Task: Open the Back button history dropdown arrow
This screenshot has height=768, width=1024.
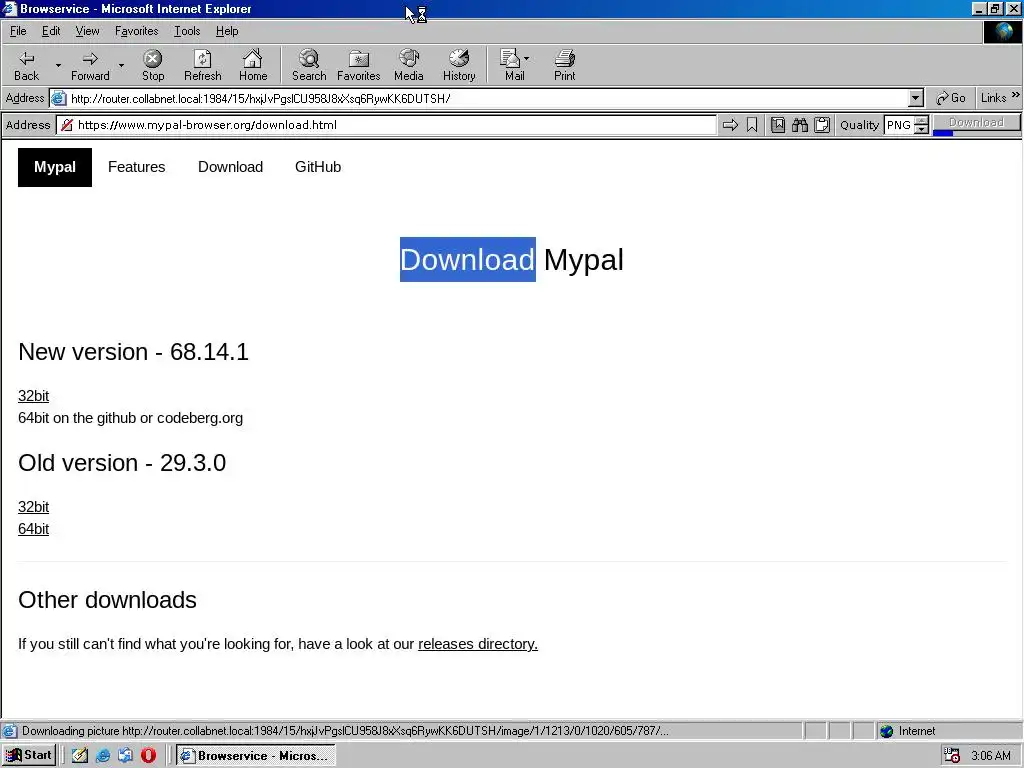Action: point(58,65)
